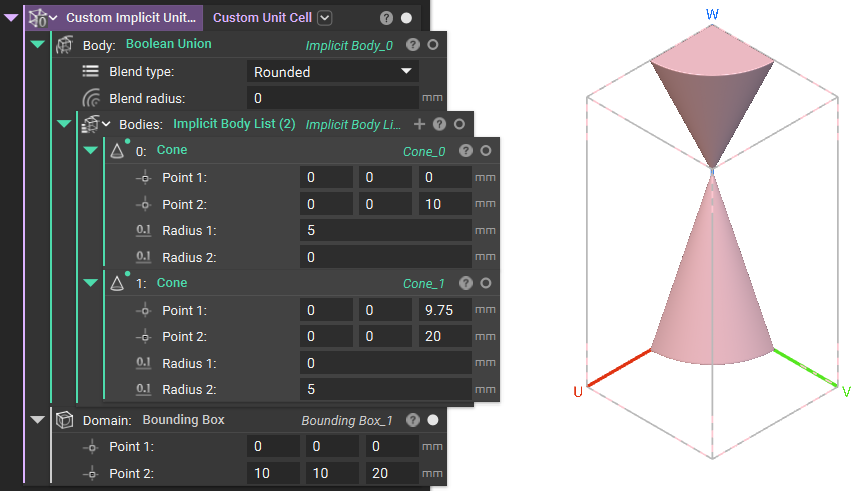Collapse the Domain Bounding Box section
Screen dimensions: 858x491
pyautogui.click(x=38, y=420)
